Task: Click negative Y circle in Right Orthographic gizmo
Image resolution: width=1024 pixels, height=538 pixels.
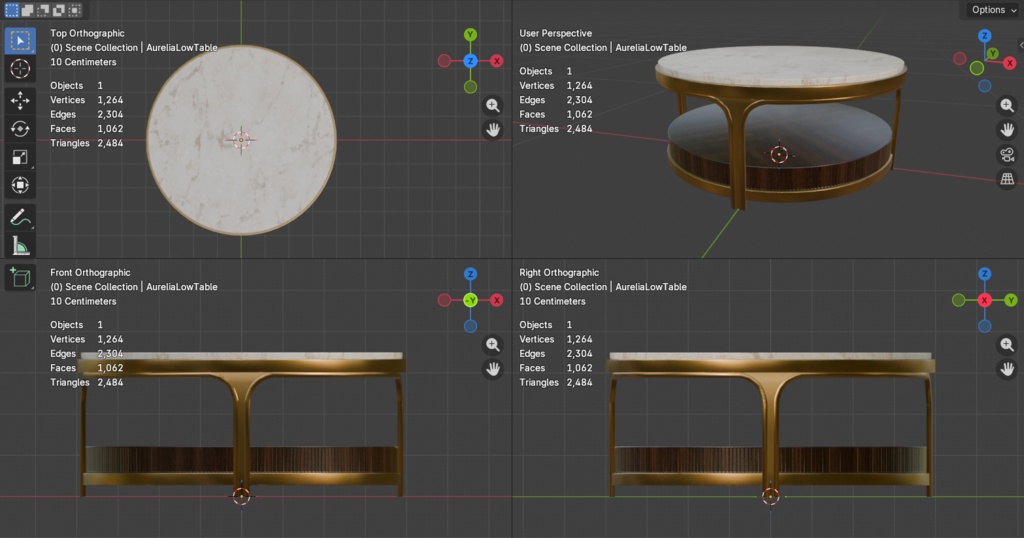Action: click(x=959, y=300)
